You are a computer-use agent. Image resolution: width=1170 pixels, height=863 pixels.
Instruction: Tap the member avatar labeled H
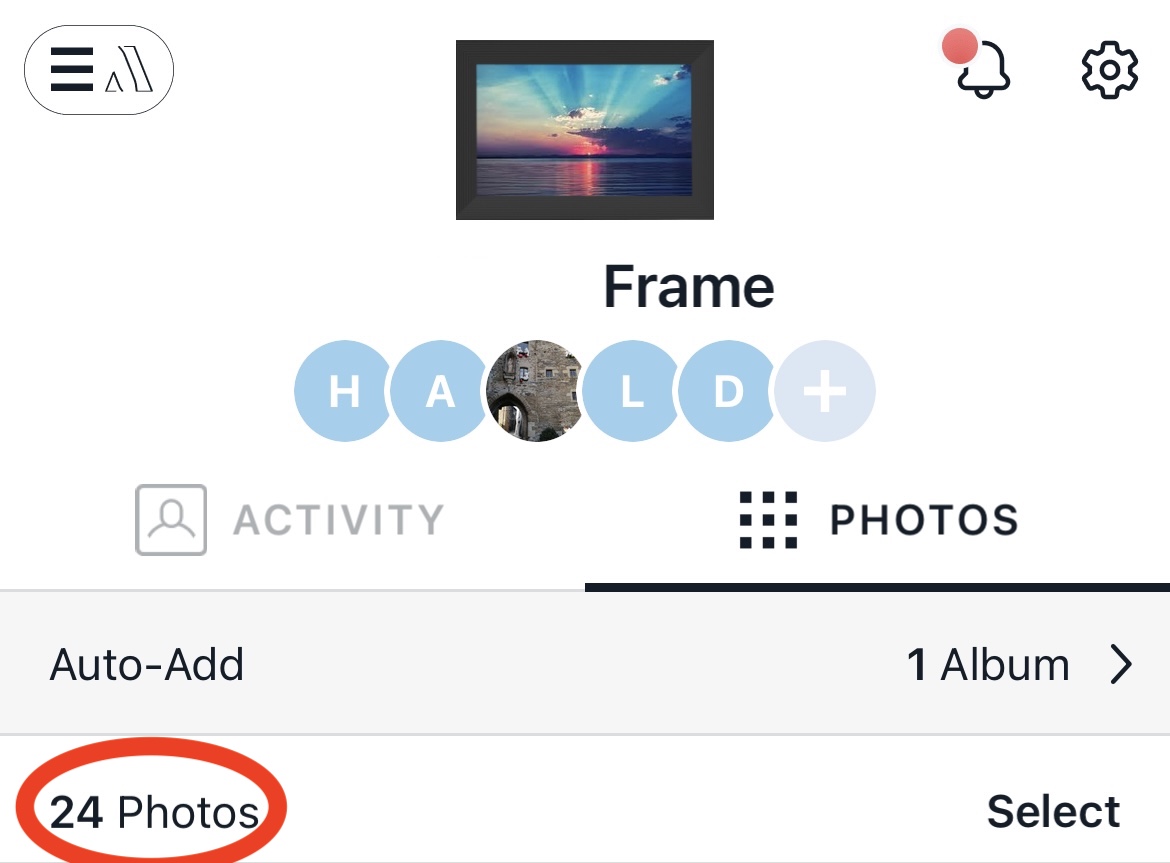point(344,391)
